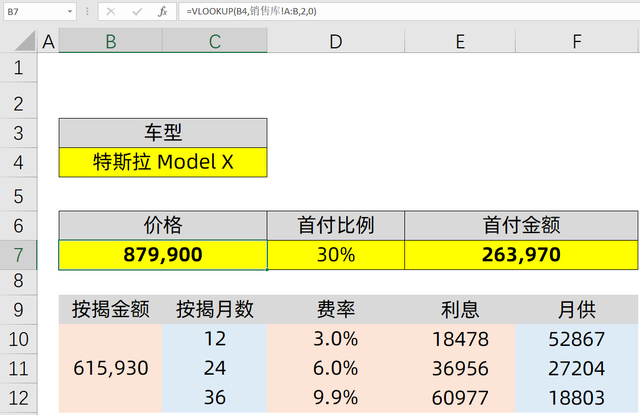Select row 9 header

(x=18, y=310)
